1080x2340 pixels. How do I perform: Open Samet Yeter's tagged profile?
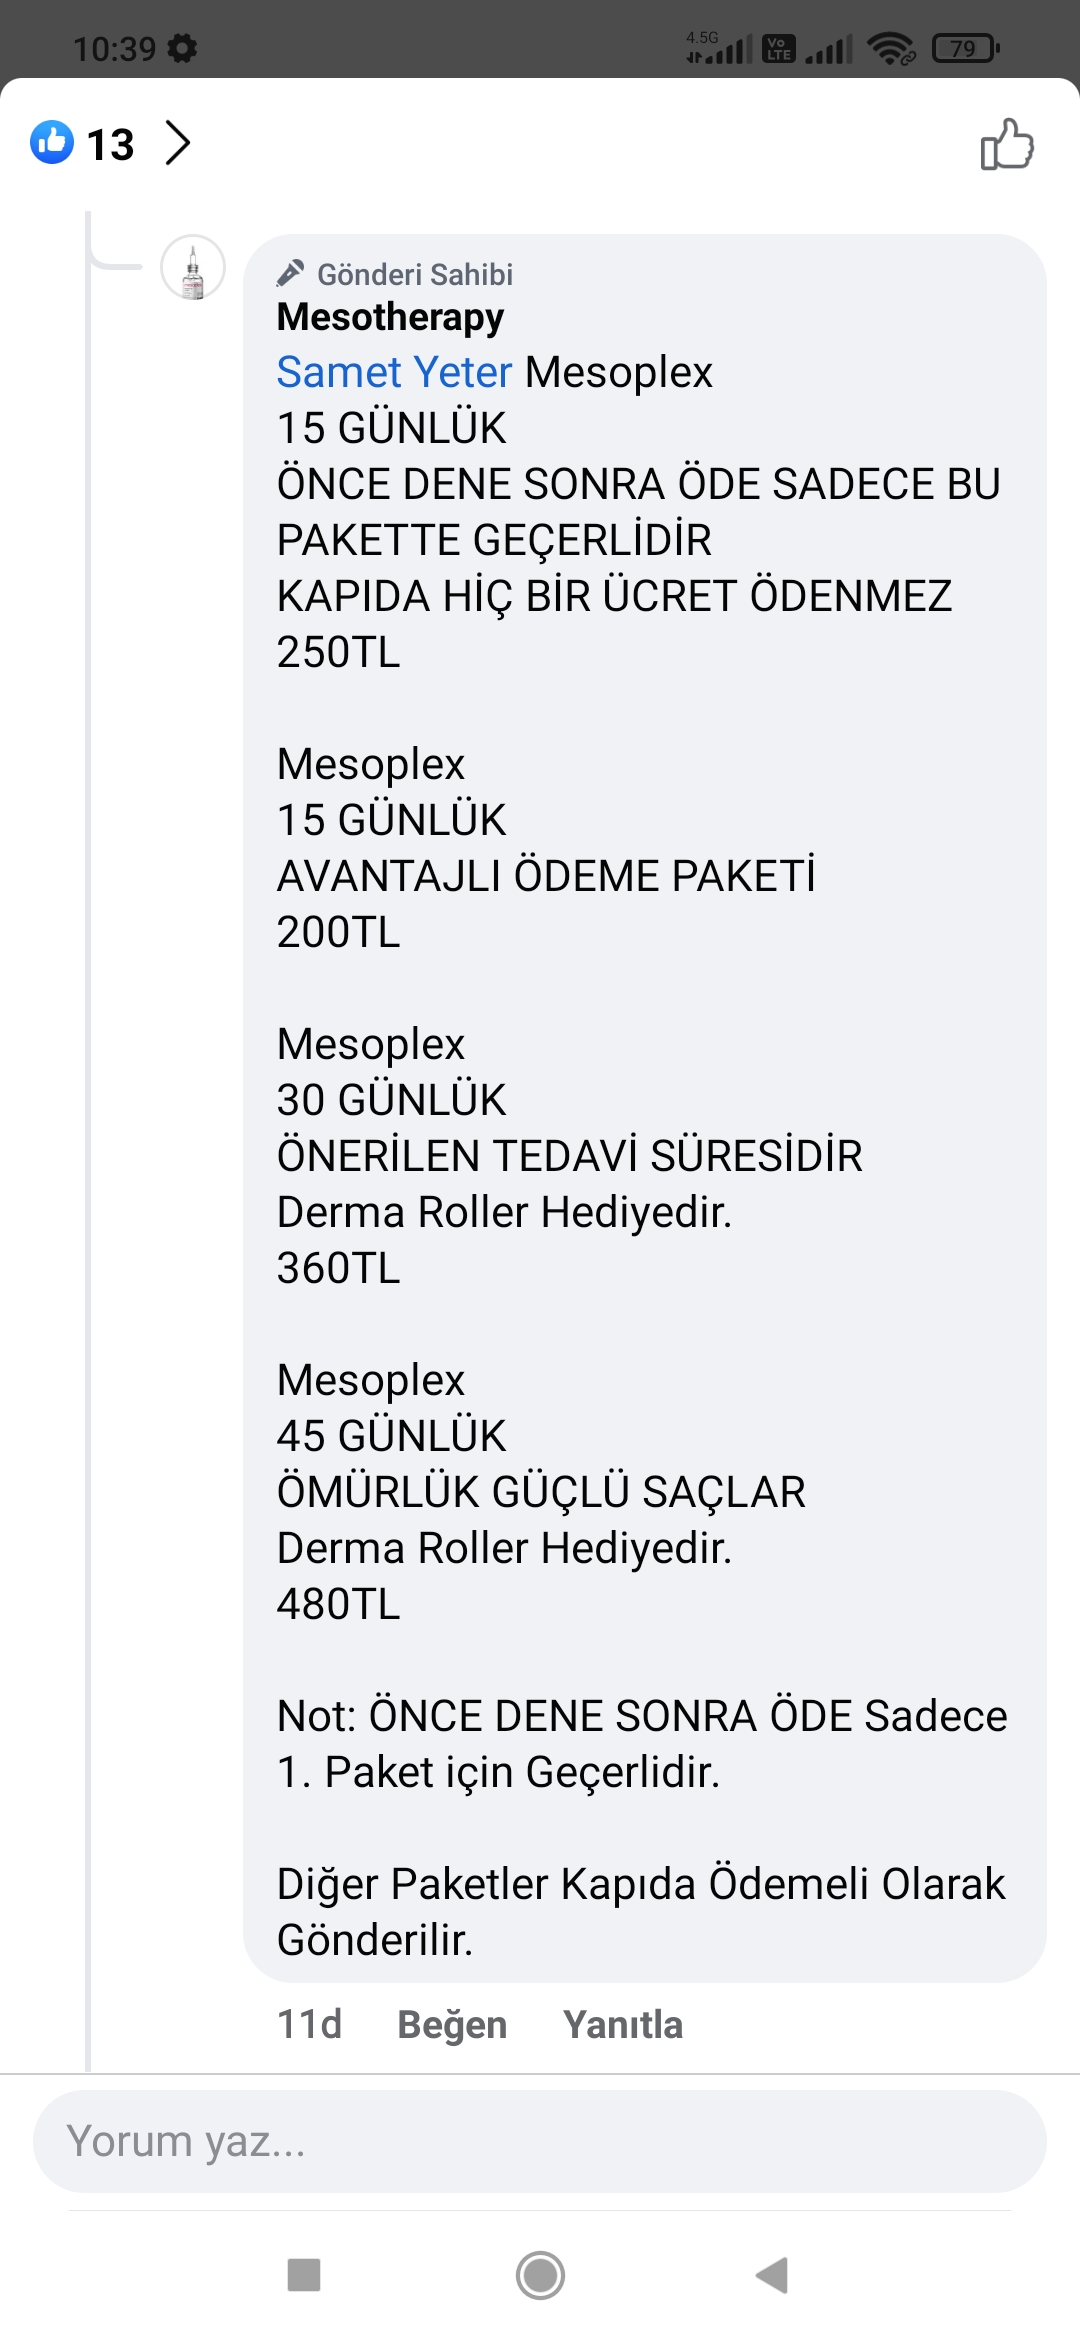click(394, 372)
